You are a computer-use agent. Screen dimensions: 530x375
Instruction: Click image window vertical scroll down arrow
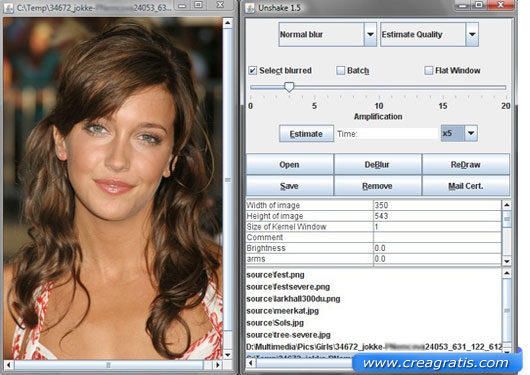click(228, 355)
